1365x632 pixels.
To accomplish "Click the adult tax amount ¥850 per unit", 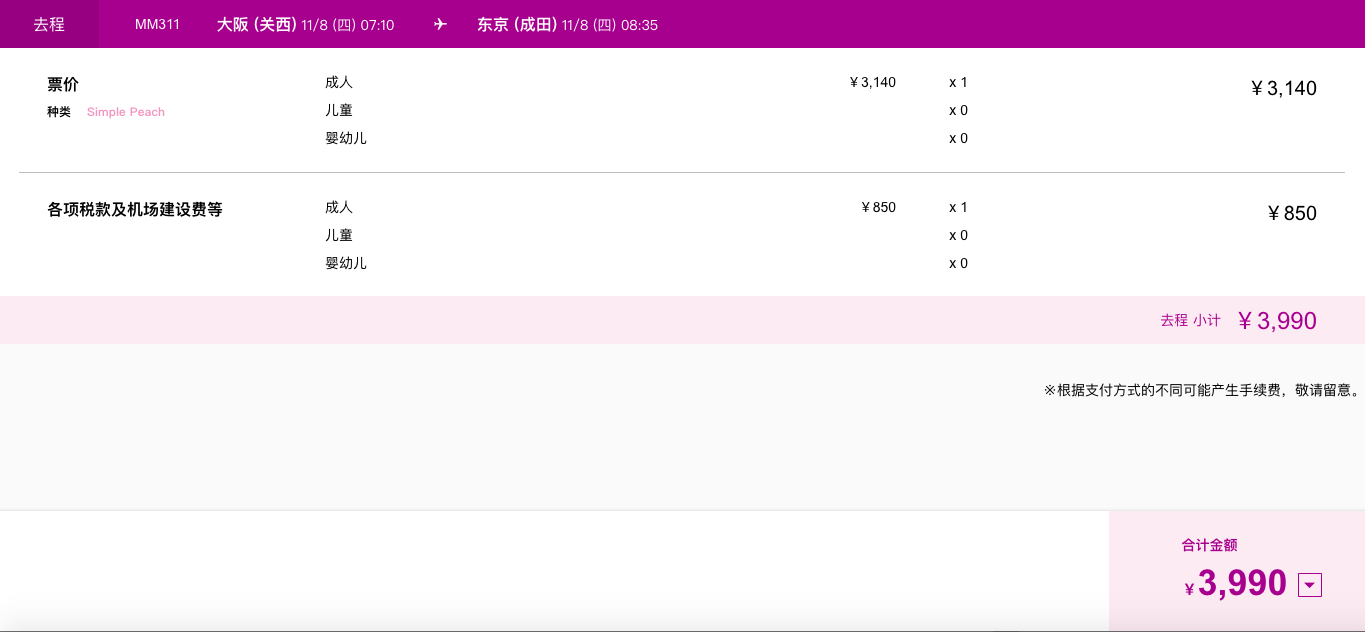I will [878, 207].
